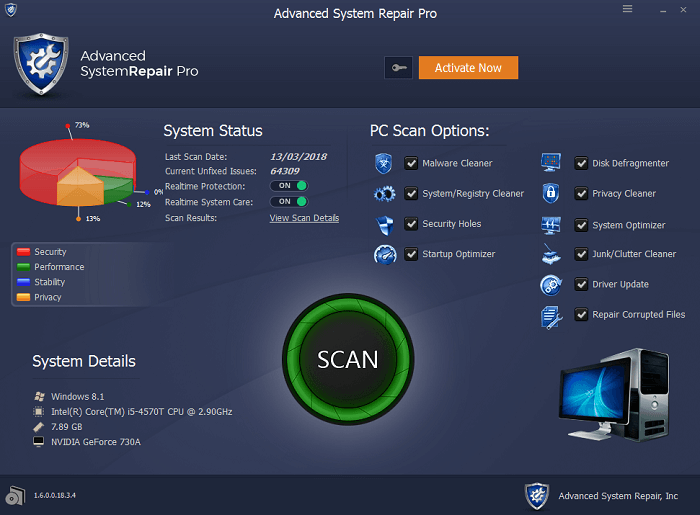Click the license key icon button
Viewport: 700px width, 515px height.
[399, 68]
